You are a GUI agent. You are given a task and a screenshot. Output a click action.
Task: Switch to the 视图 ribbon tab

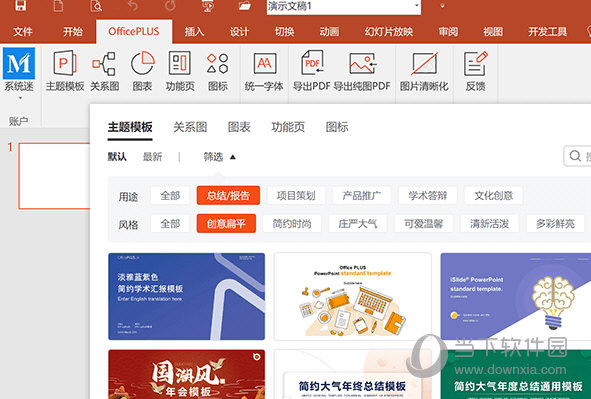493,32
